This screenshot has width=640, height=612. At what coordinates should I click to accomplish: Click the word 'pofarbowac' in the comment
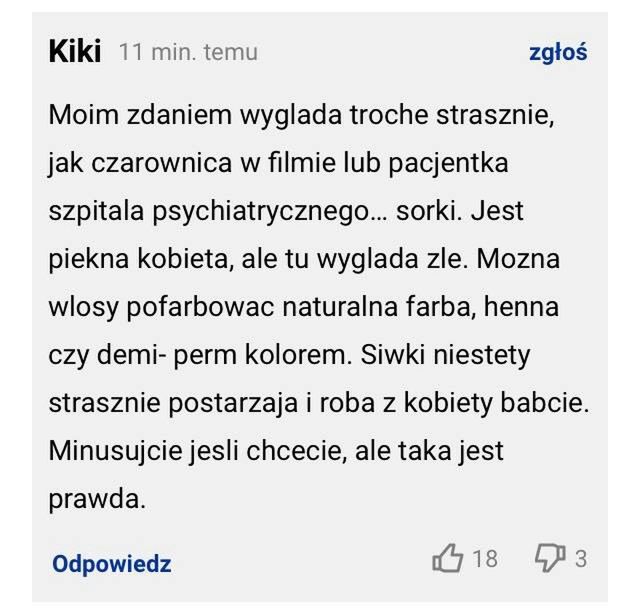[x=200, y=307]
